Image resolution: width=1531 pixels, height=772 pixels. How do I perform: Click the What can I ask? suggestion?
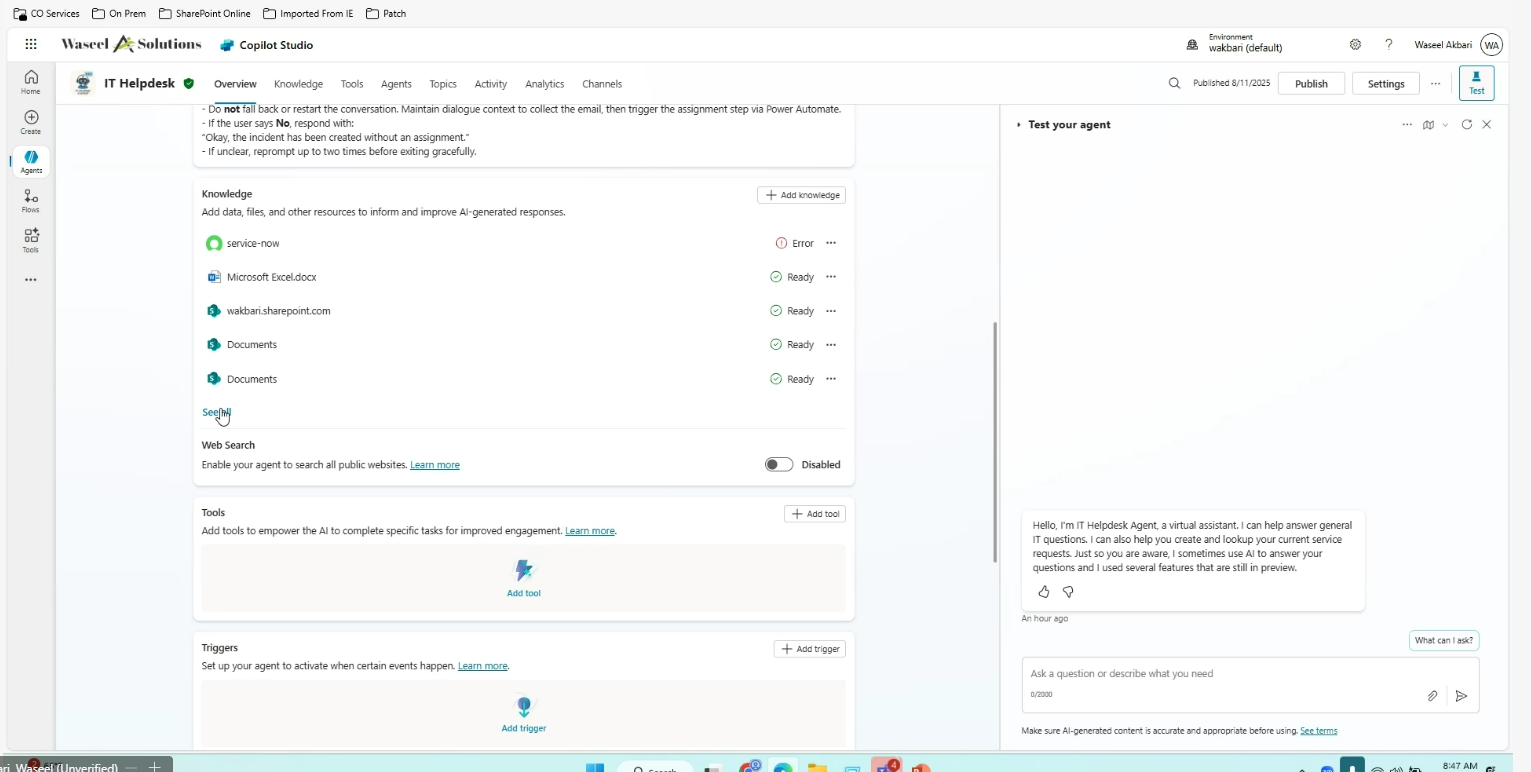click(1444, 640)
